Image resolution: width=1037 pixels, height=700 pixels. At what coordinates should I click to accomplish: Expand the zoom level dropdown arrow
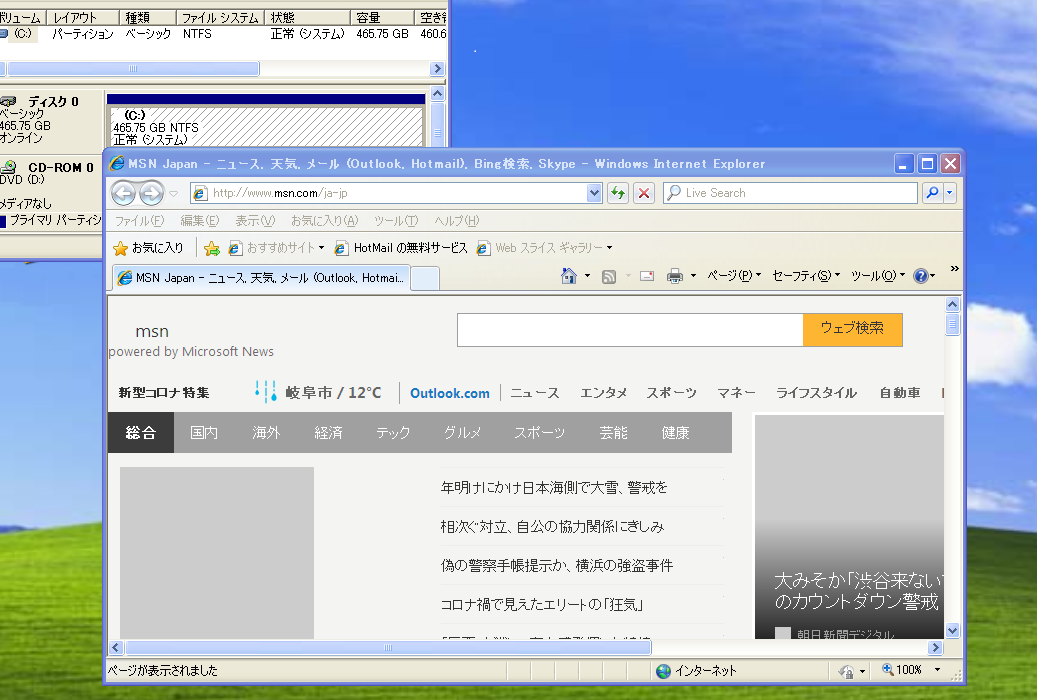click(x=937, y=670)
